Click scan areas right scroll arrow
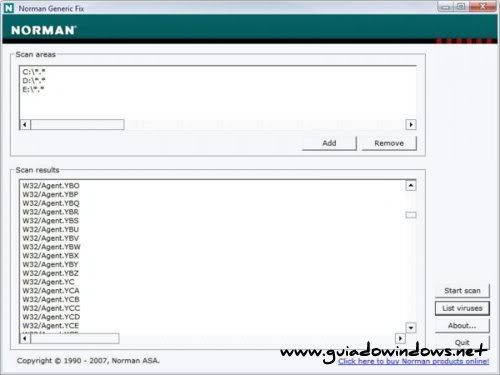The height and width of the screenshot is (375, 500). pyautogui.click(x=411, y=125)
